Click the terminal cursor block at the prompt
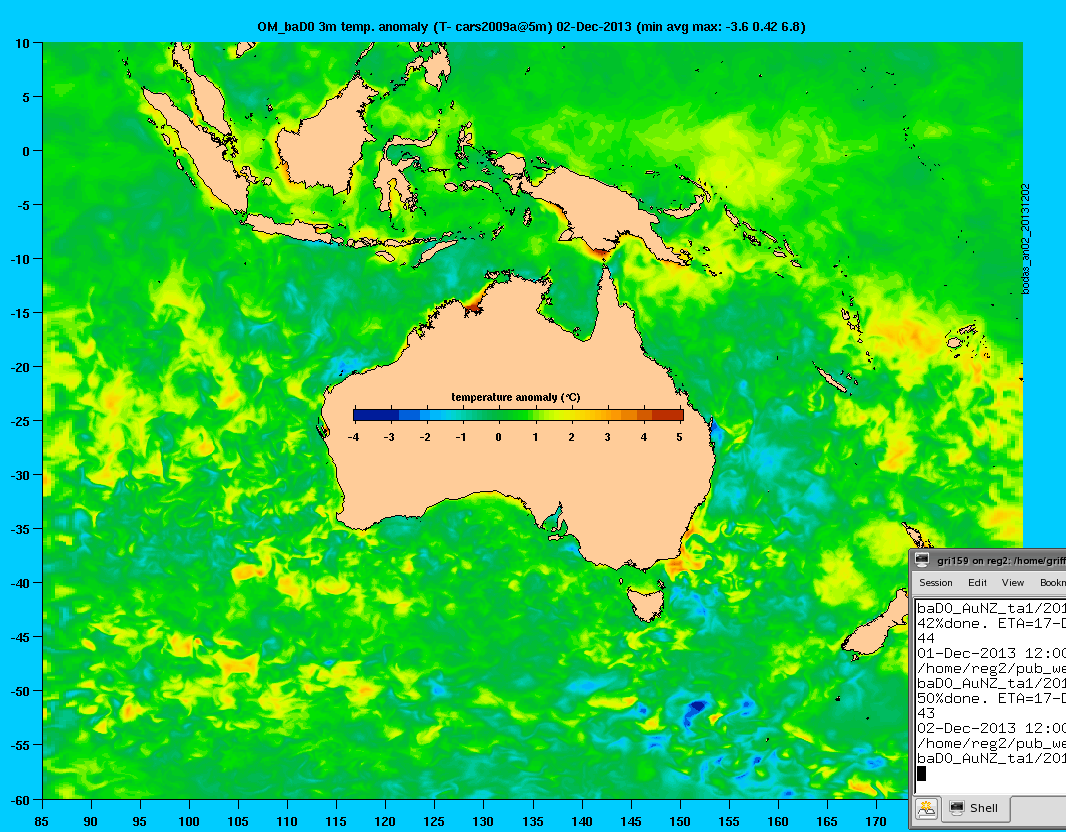 (x=921, y=773)
